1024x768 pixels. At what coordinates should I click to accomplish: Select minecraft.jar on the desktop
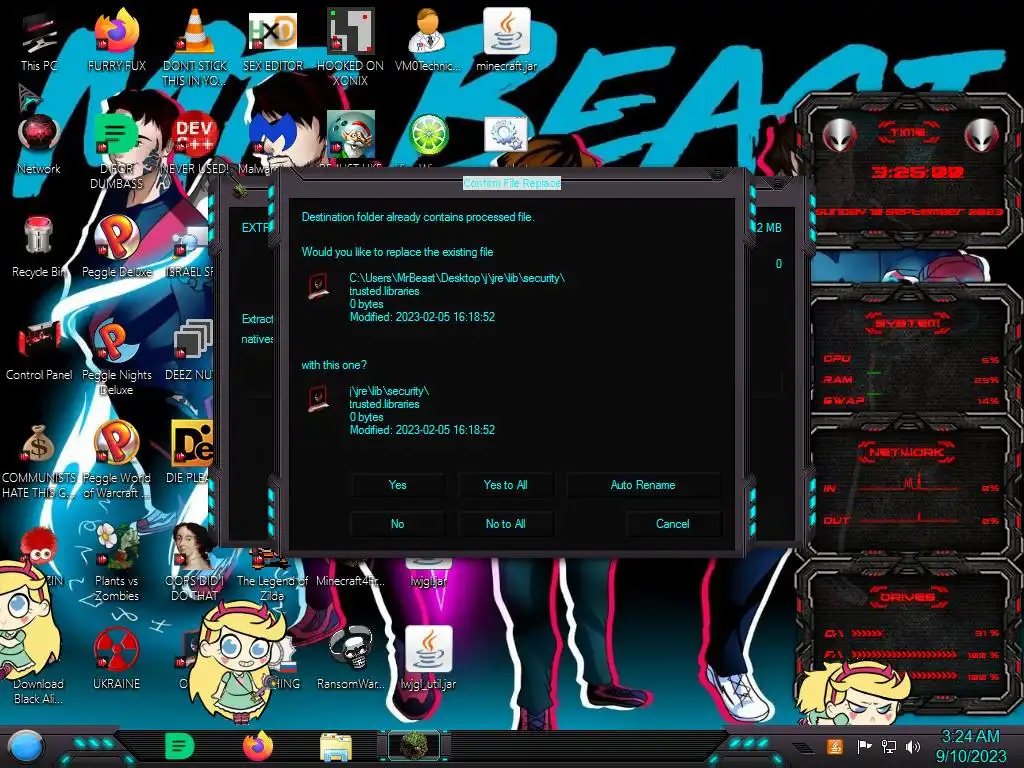(506, 40)
